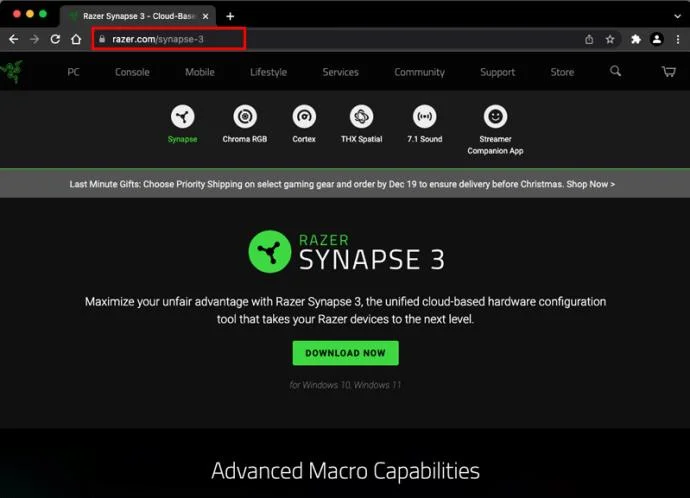
Task: Open the browser extensions puzzle icon
Action: click(x=636, y=40)
